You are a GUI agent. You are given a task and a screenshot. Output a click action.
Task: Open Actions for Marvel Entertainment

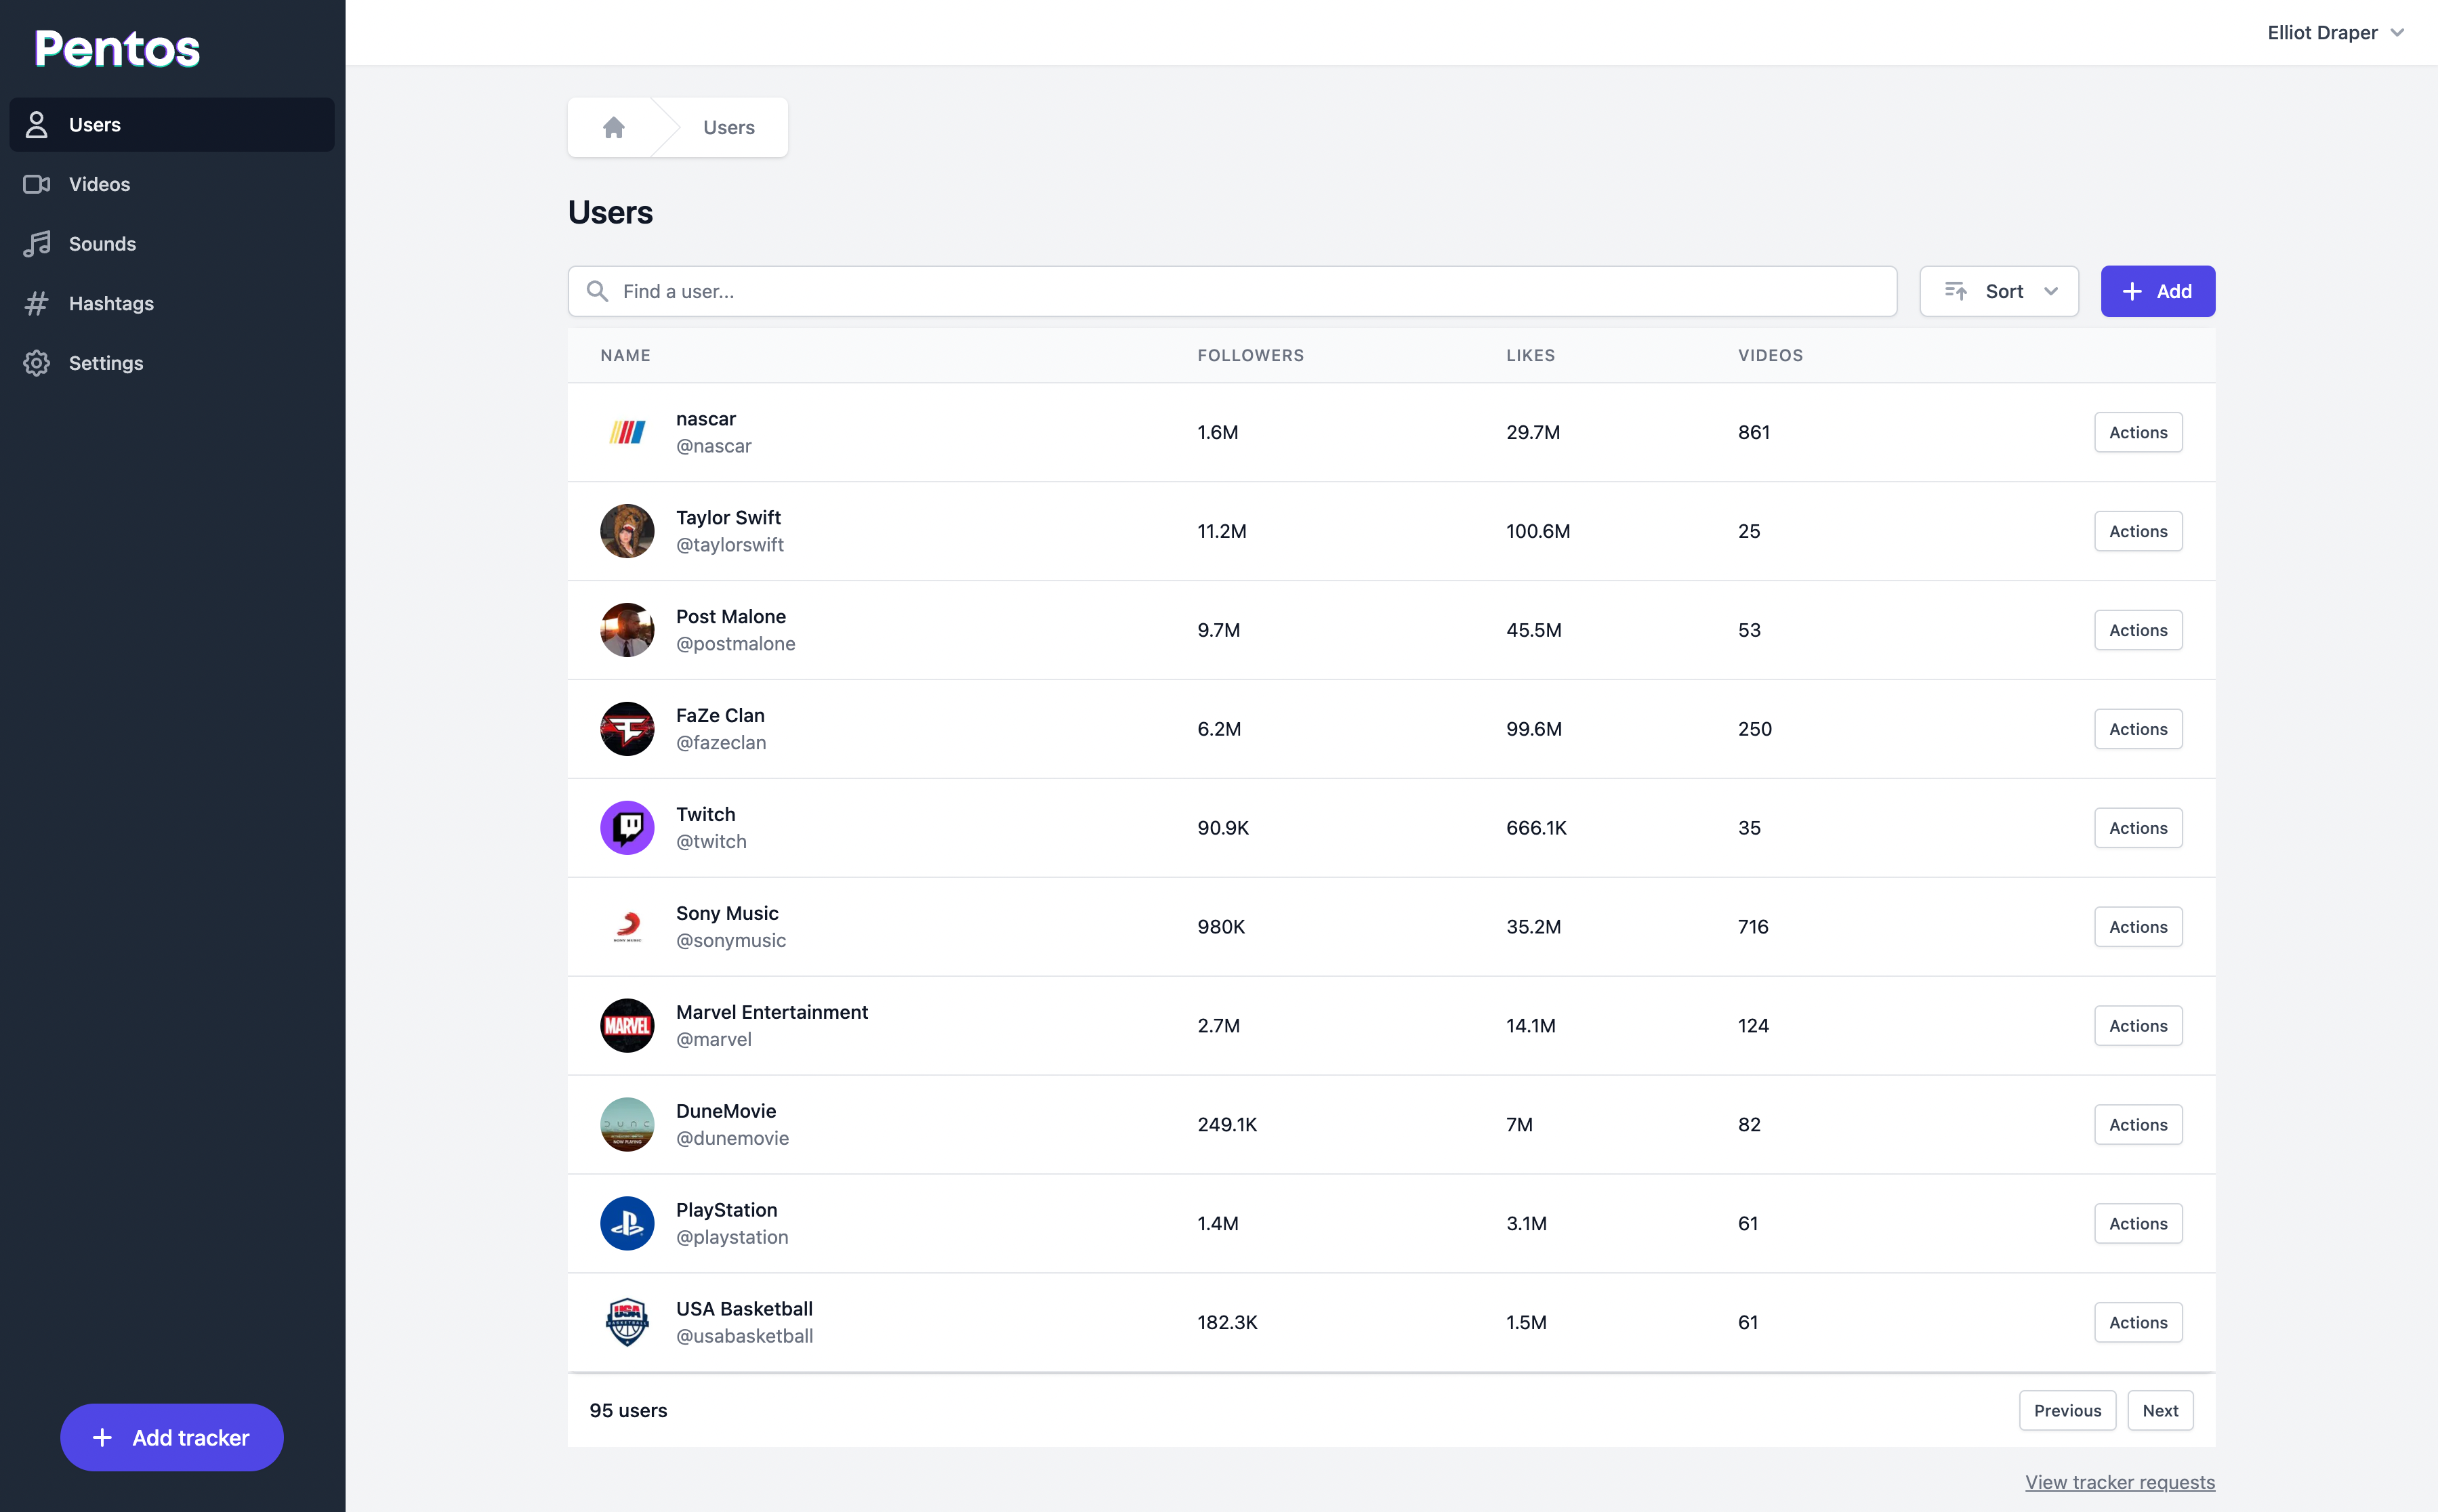2138,1026
